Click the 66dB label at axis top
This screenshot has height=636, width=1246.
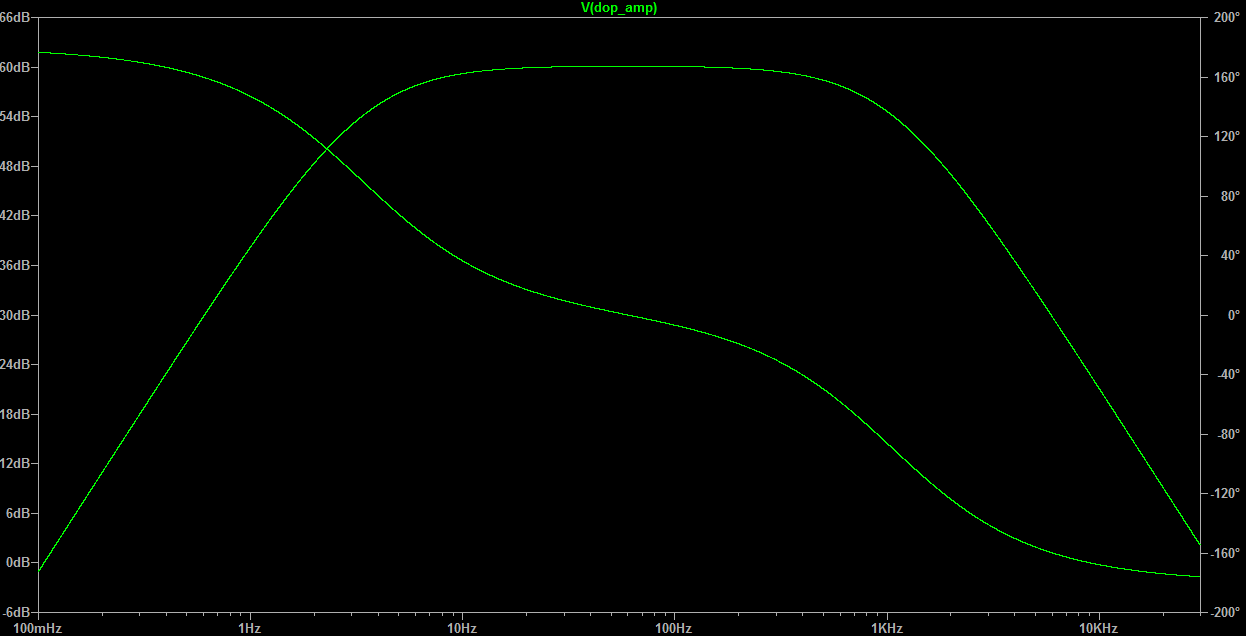(14, 17)
